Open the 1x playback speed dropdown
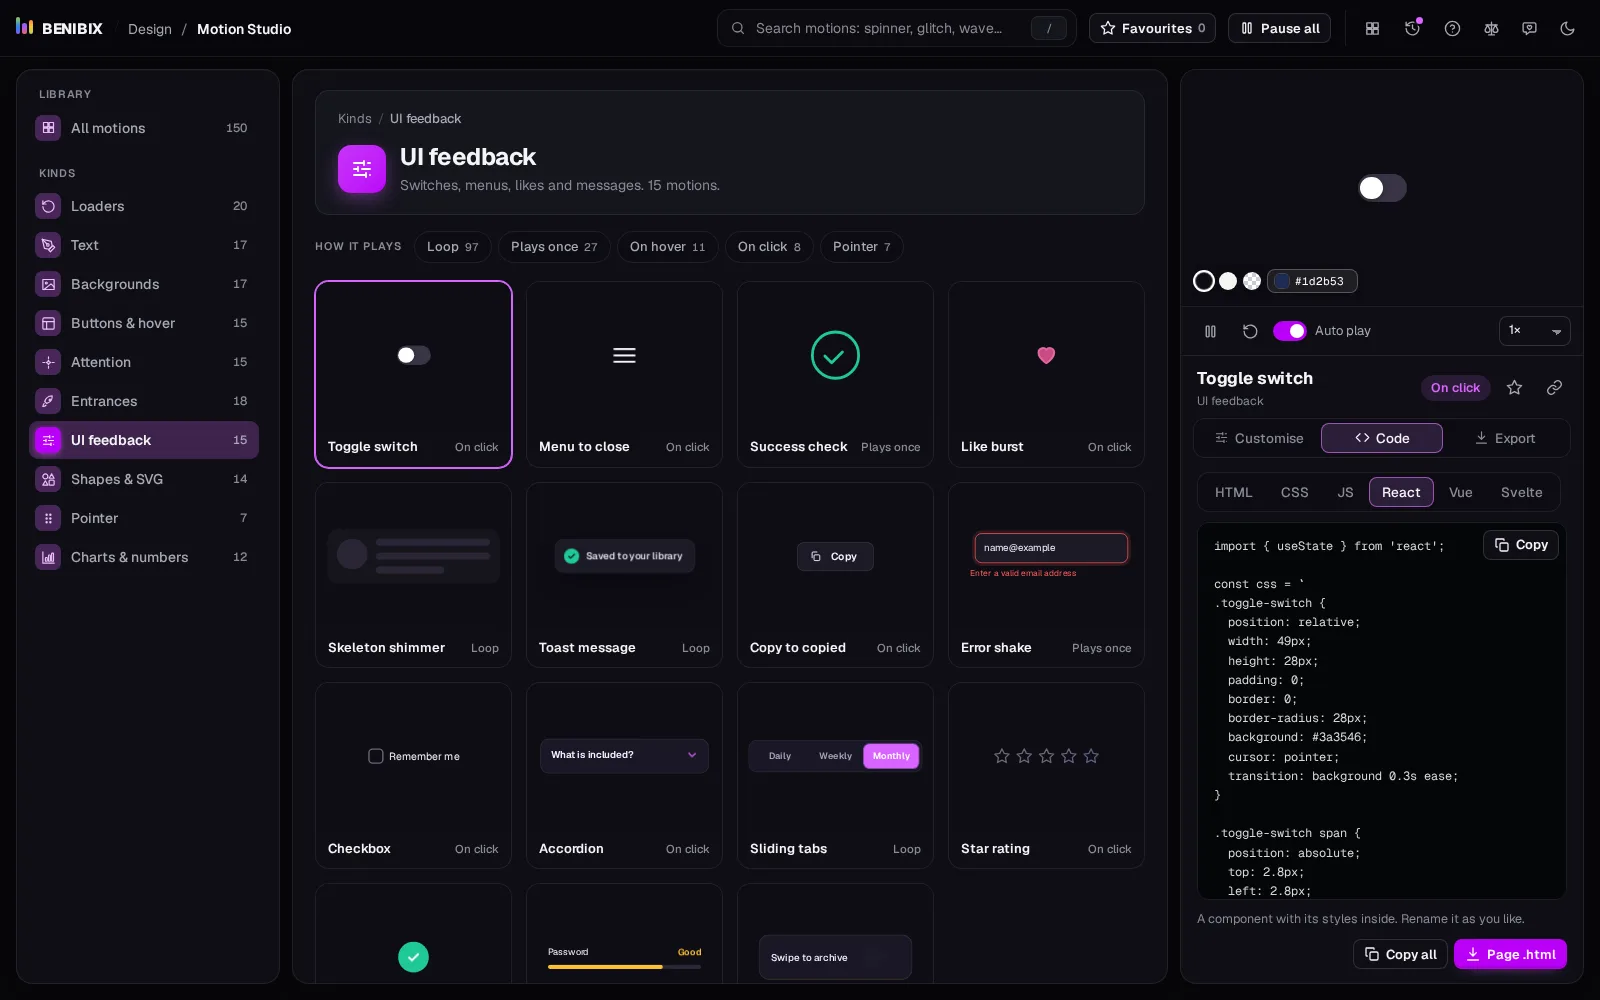Screen dimensions: 1600x1000 tap(1534, 331)
